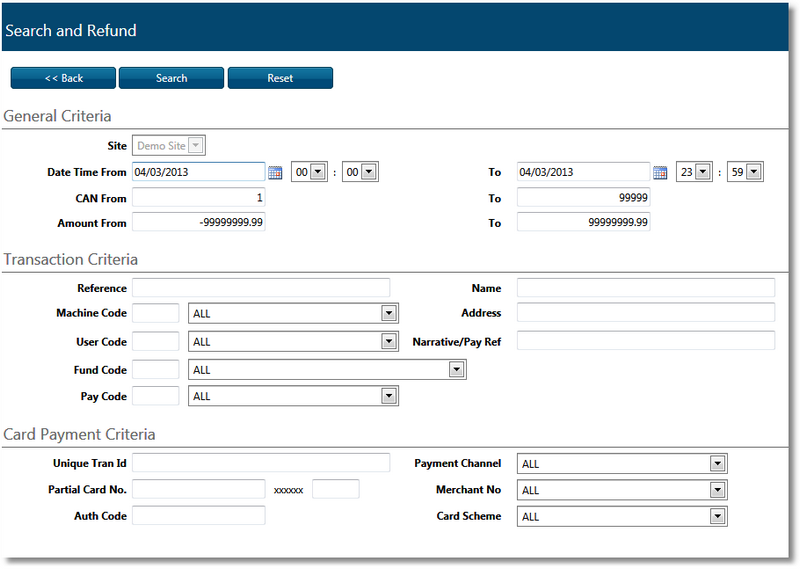The width and height of the screenshot is (800, 569).
Task: Open the From minute dropdown showing 00
Action: 360,172
